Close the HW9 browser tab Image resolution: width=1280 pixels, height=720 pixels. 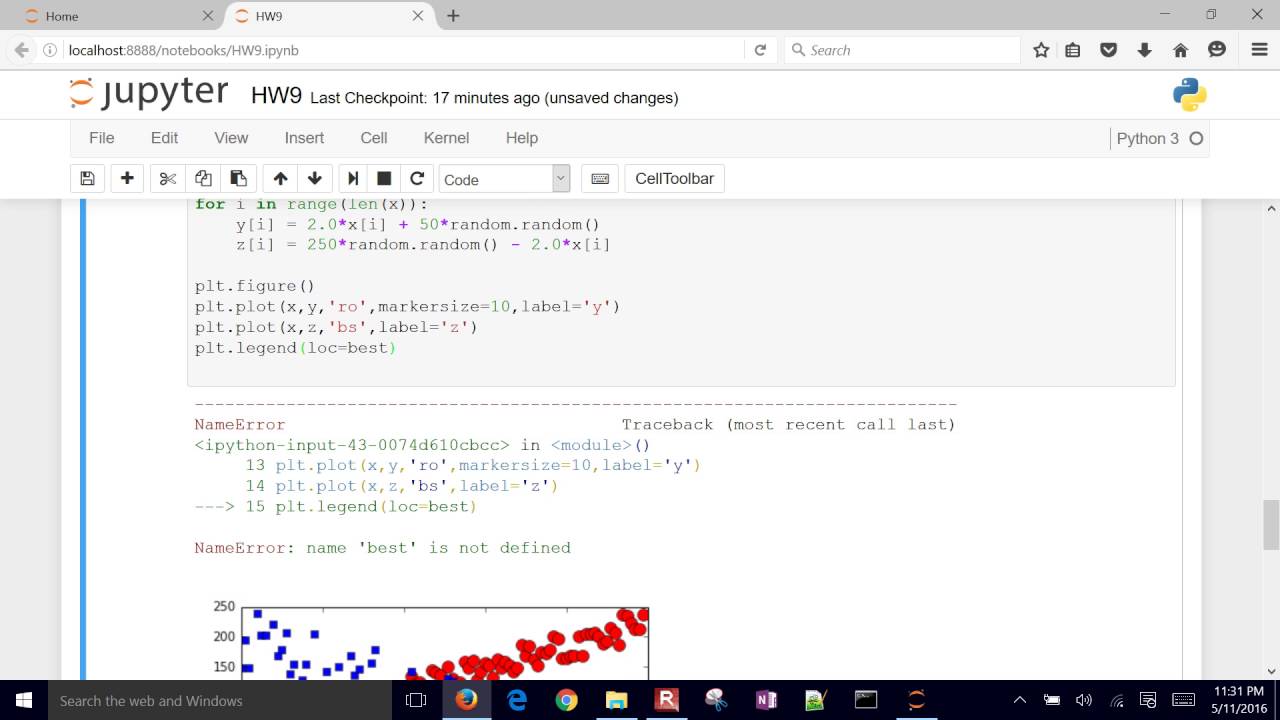click(418, 16)
